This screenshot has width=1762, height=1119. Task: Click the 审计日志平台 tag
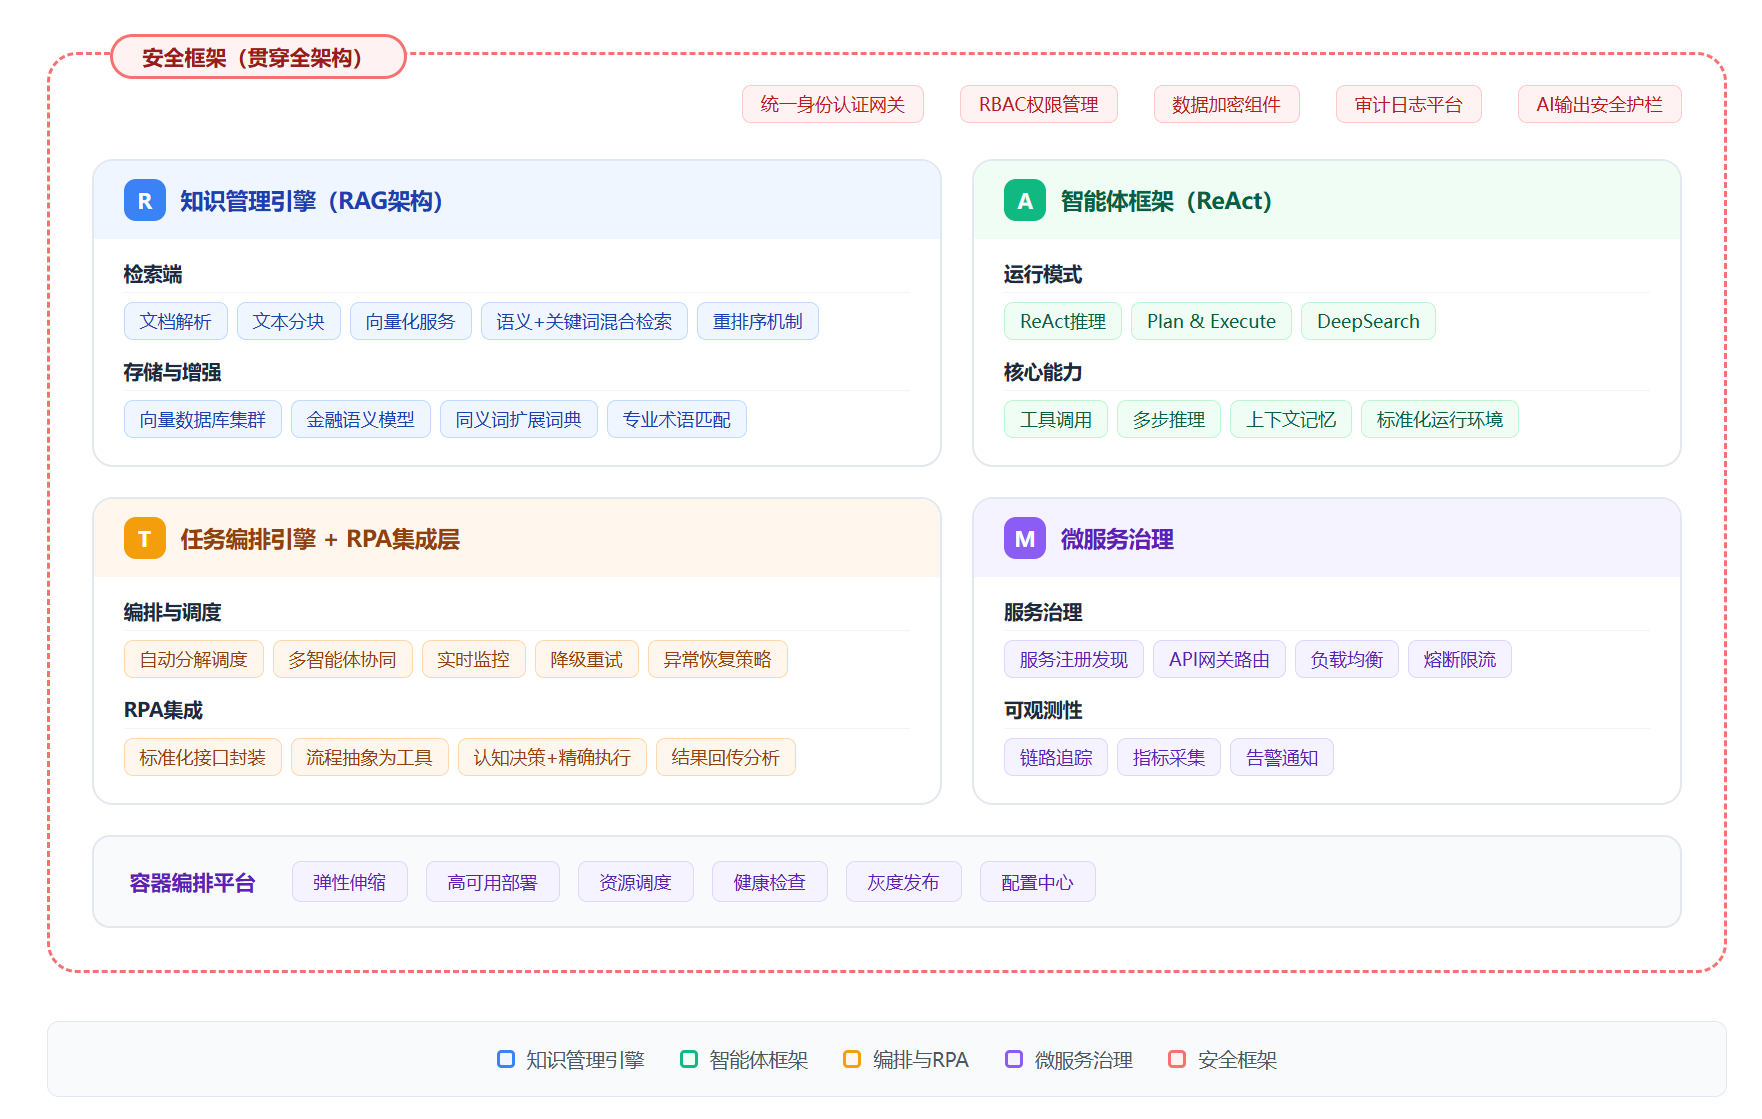pos(1409,104)
